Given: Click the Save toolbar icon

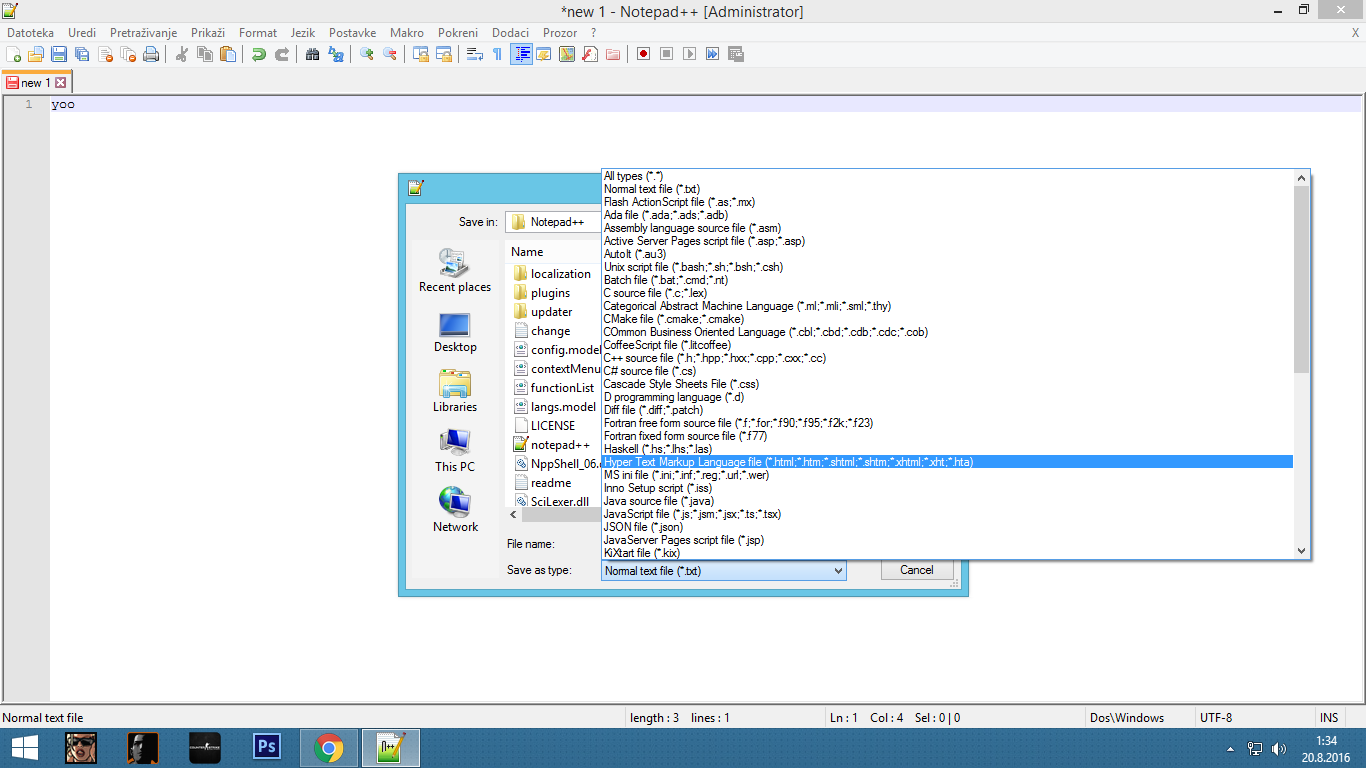Looking at the screenshot, I should click(59, 54).
